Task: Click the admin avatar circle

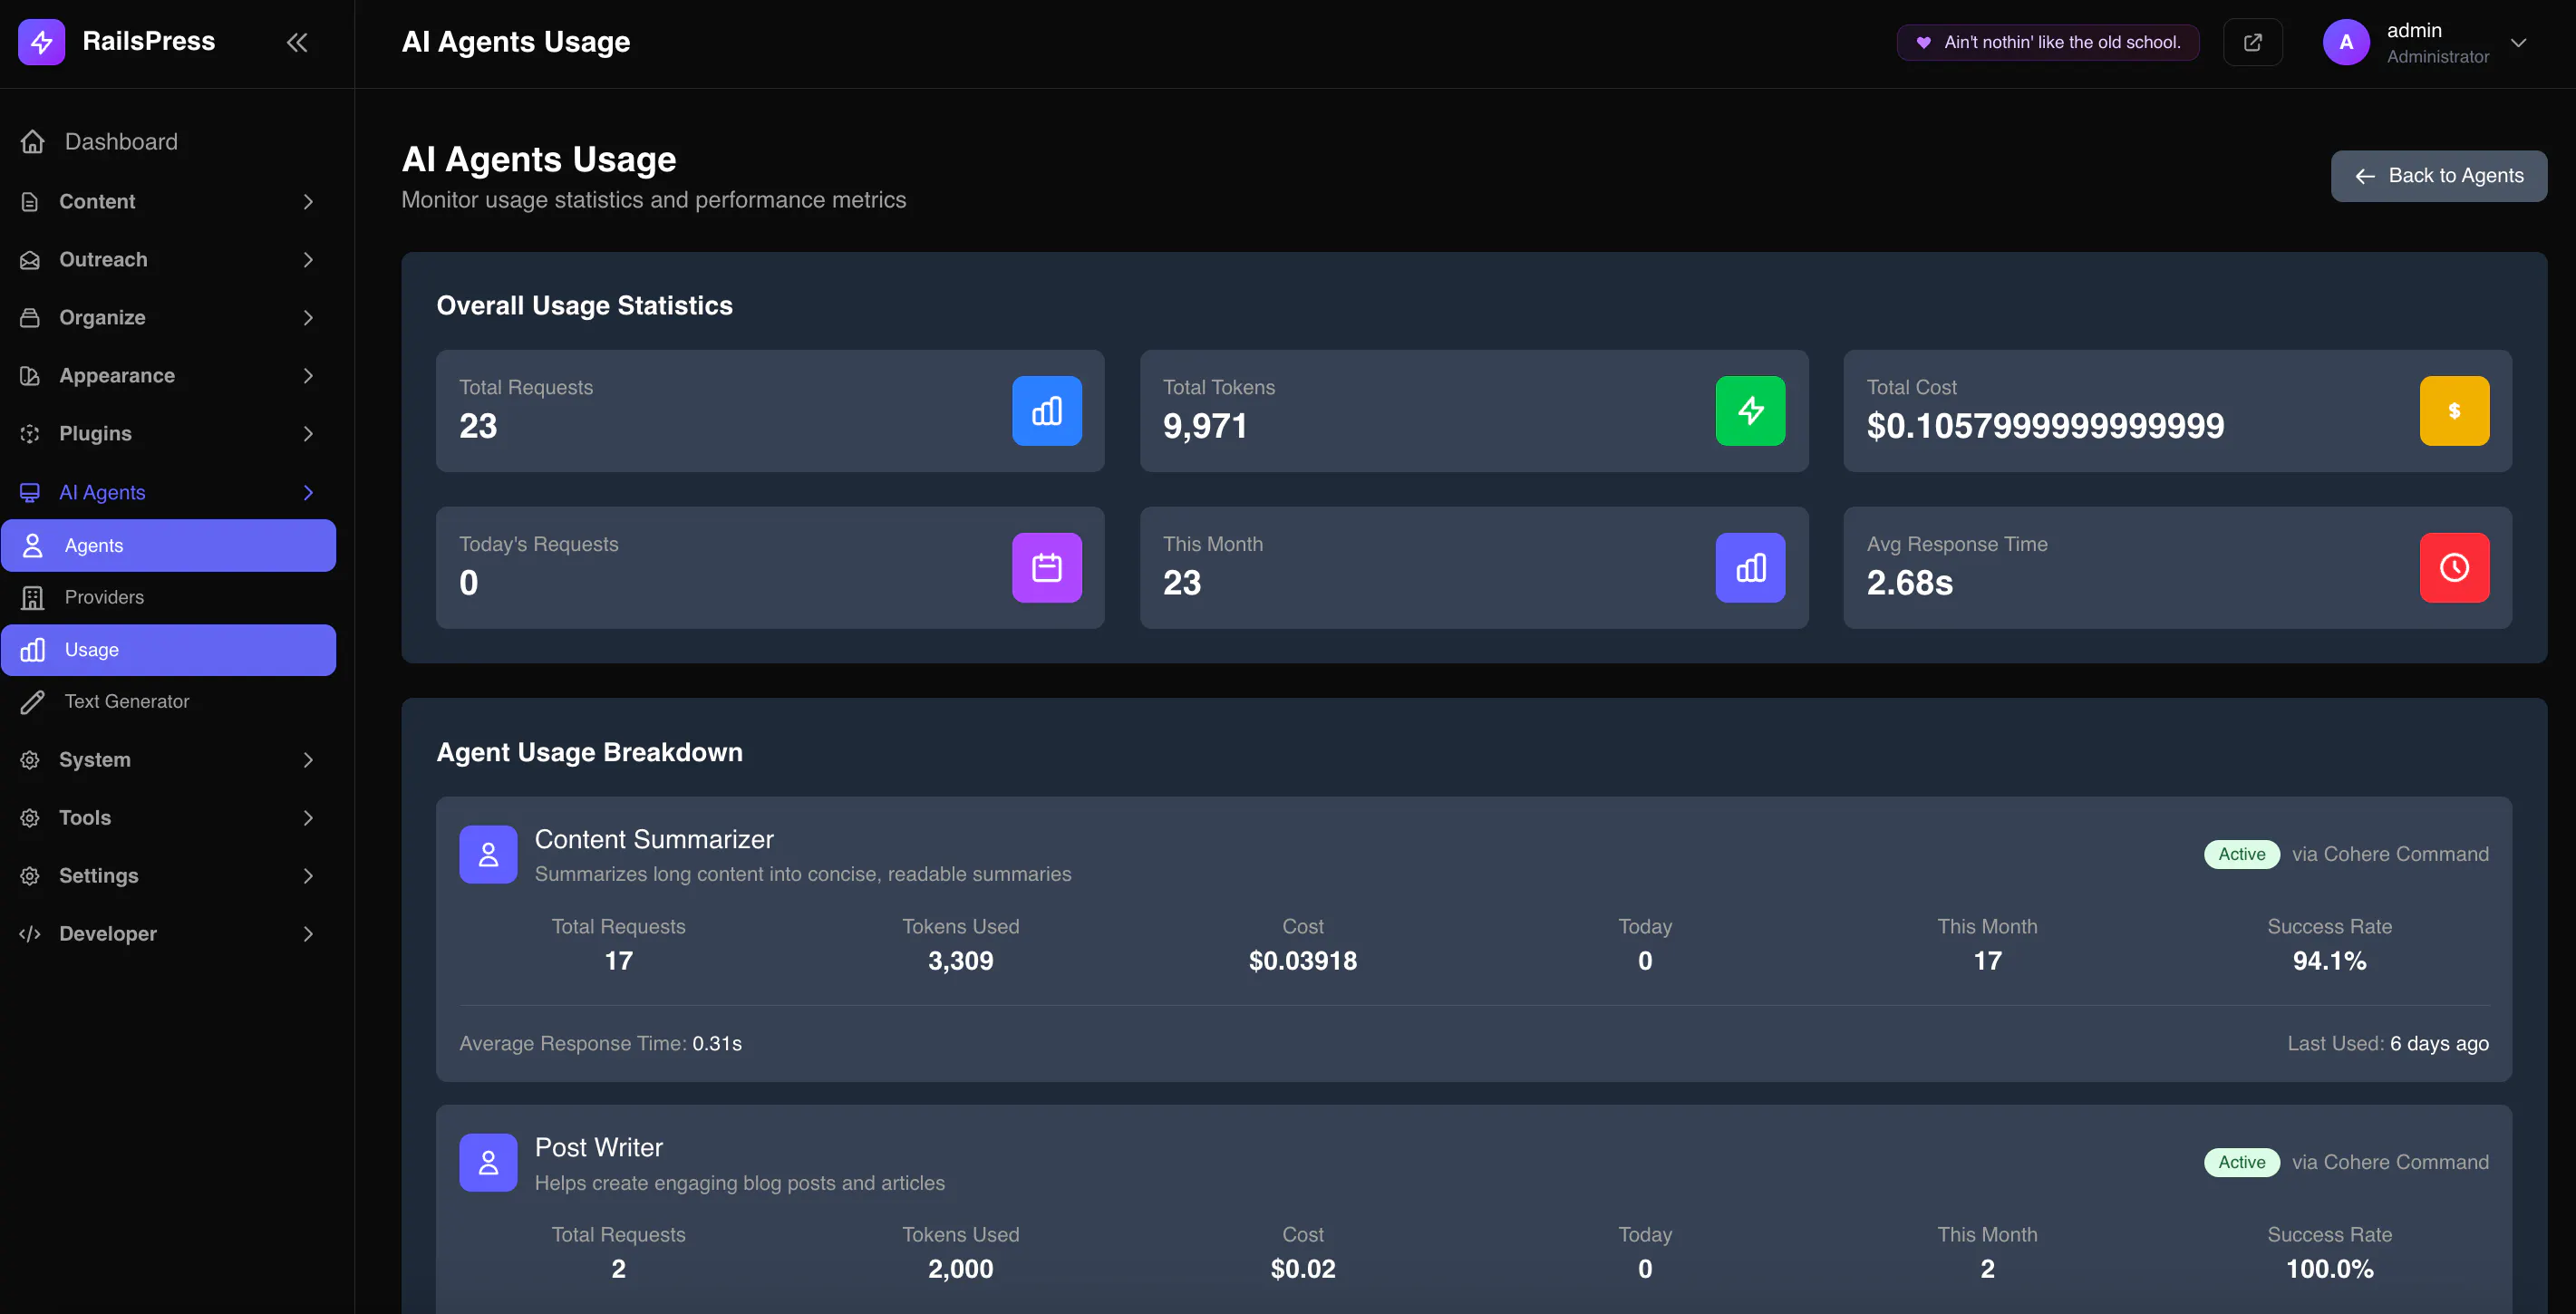Action: [2346, 42]
